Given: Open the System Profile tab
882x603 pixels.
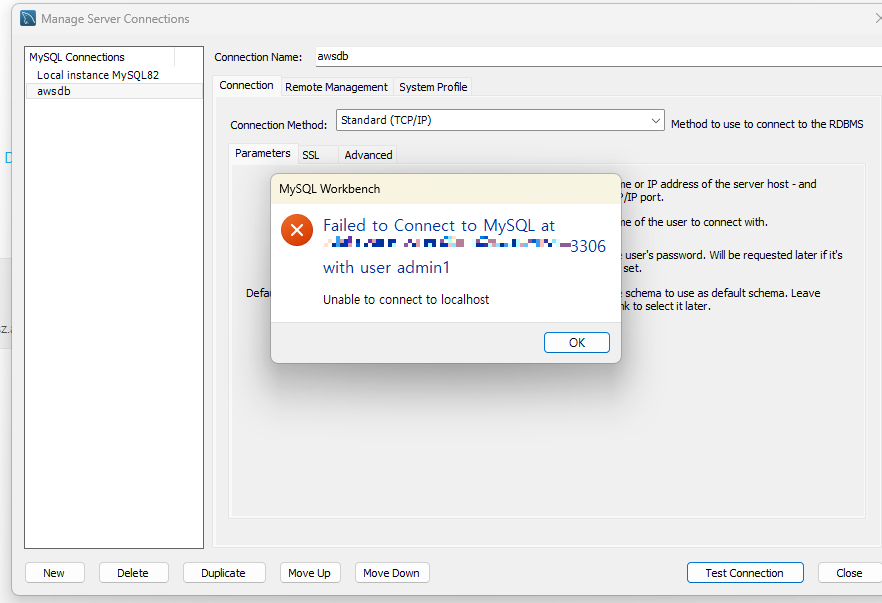Looking at the screenshot, I should 433,87.
